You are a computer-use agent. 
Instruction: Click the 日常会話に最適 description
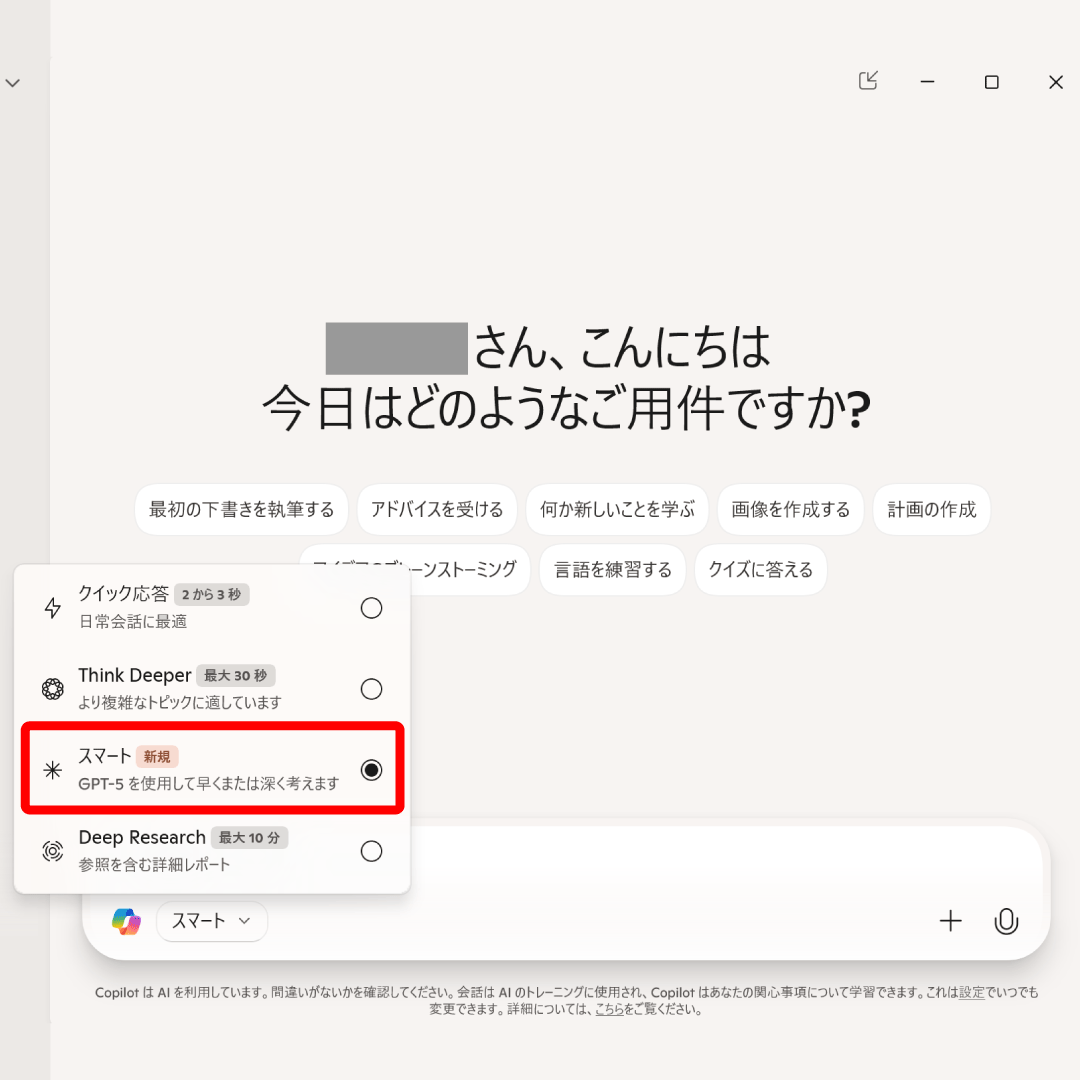click(133, 622)
